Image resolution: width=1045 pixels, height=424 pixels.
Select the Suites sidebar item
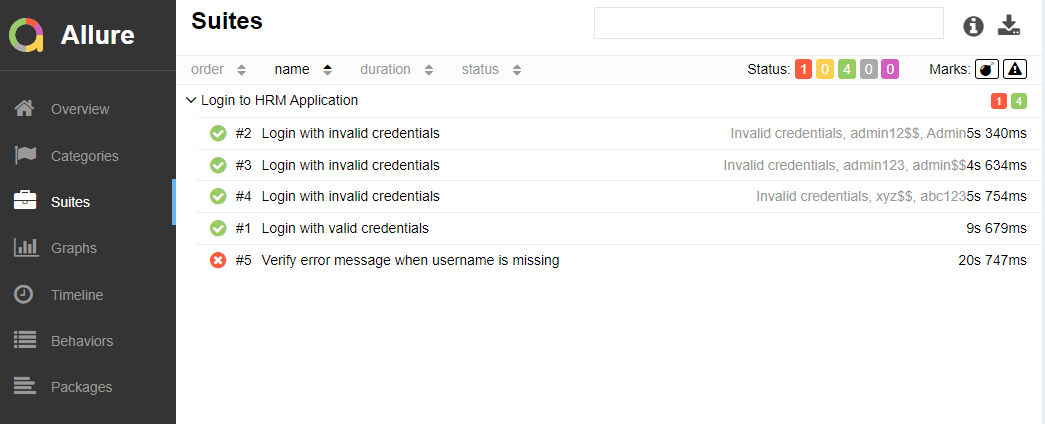coord(70,201)
